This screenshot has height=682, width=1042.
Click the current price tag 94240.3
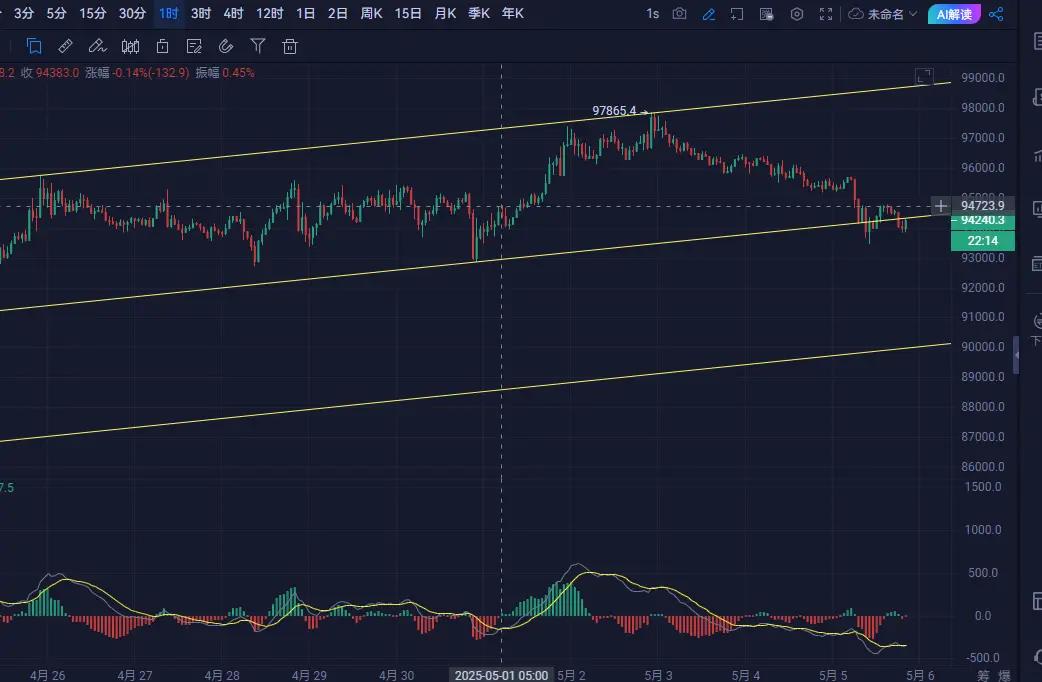[x=982, y=221]
